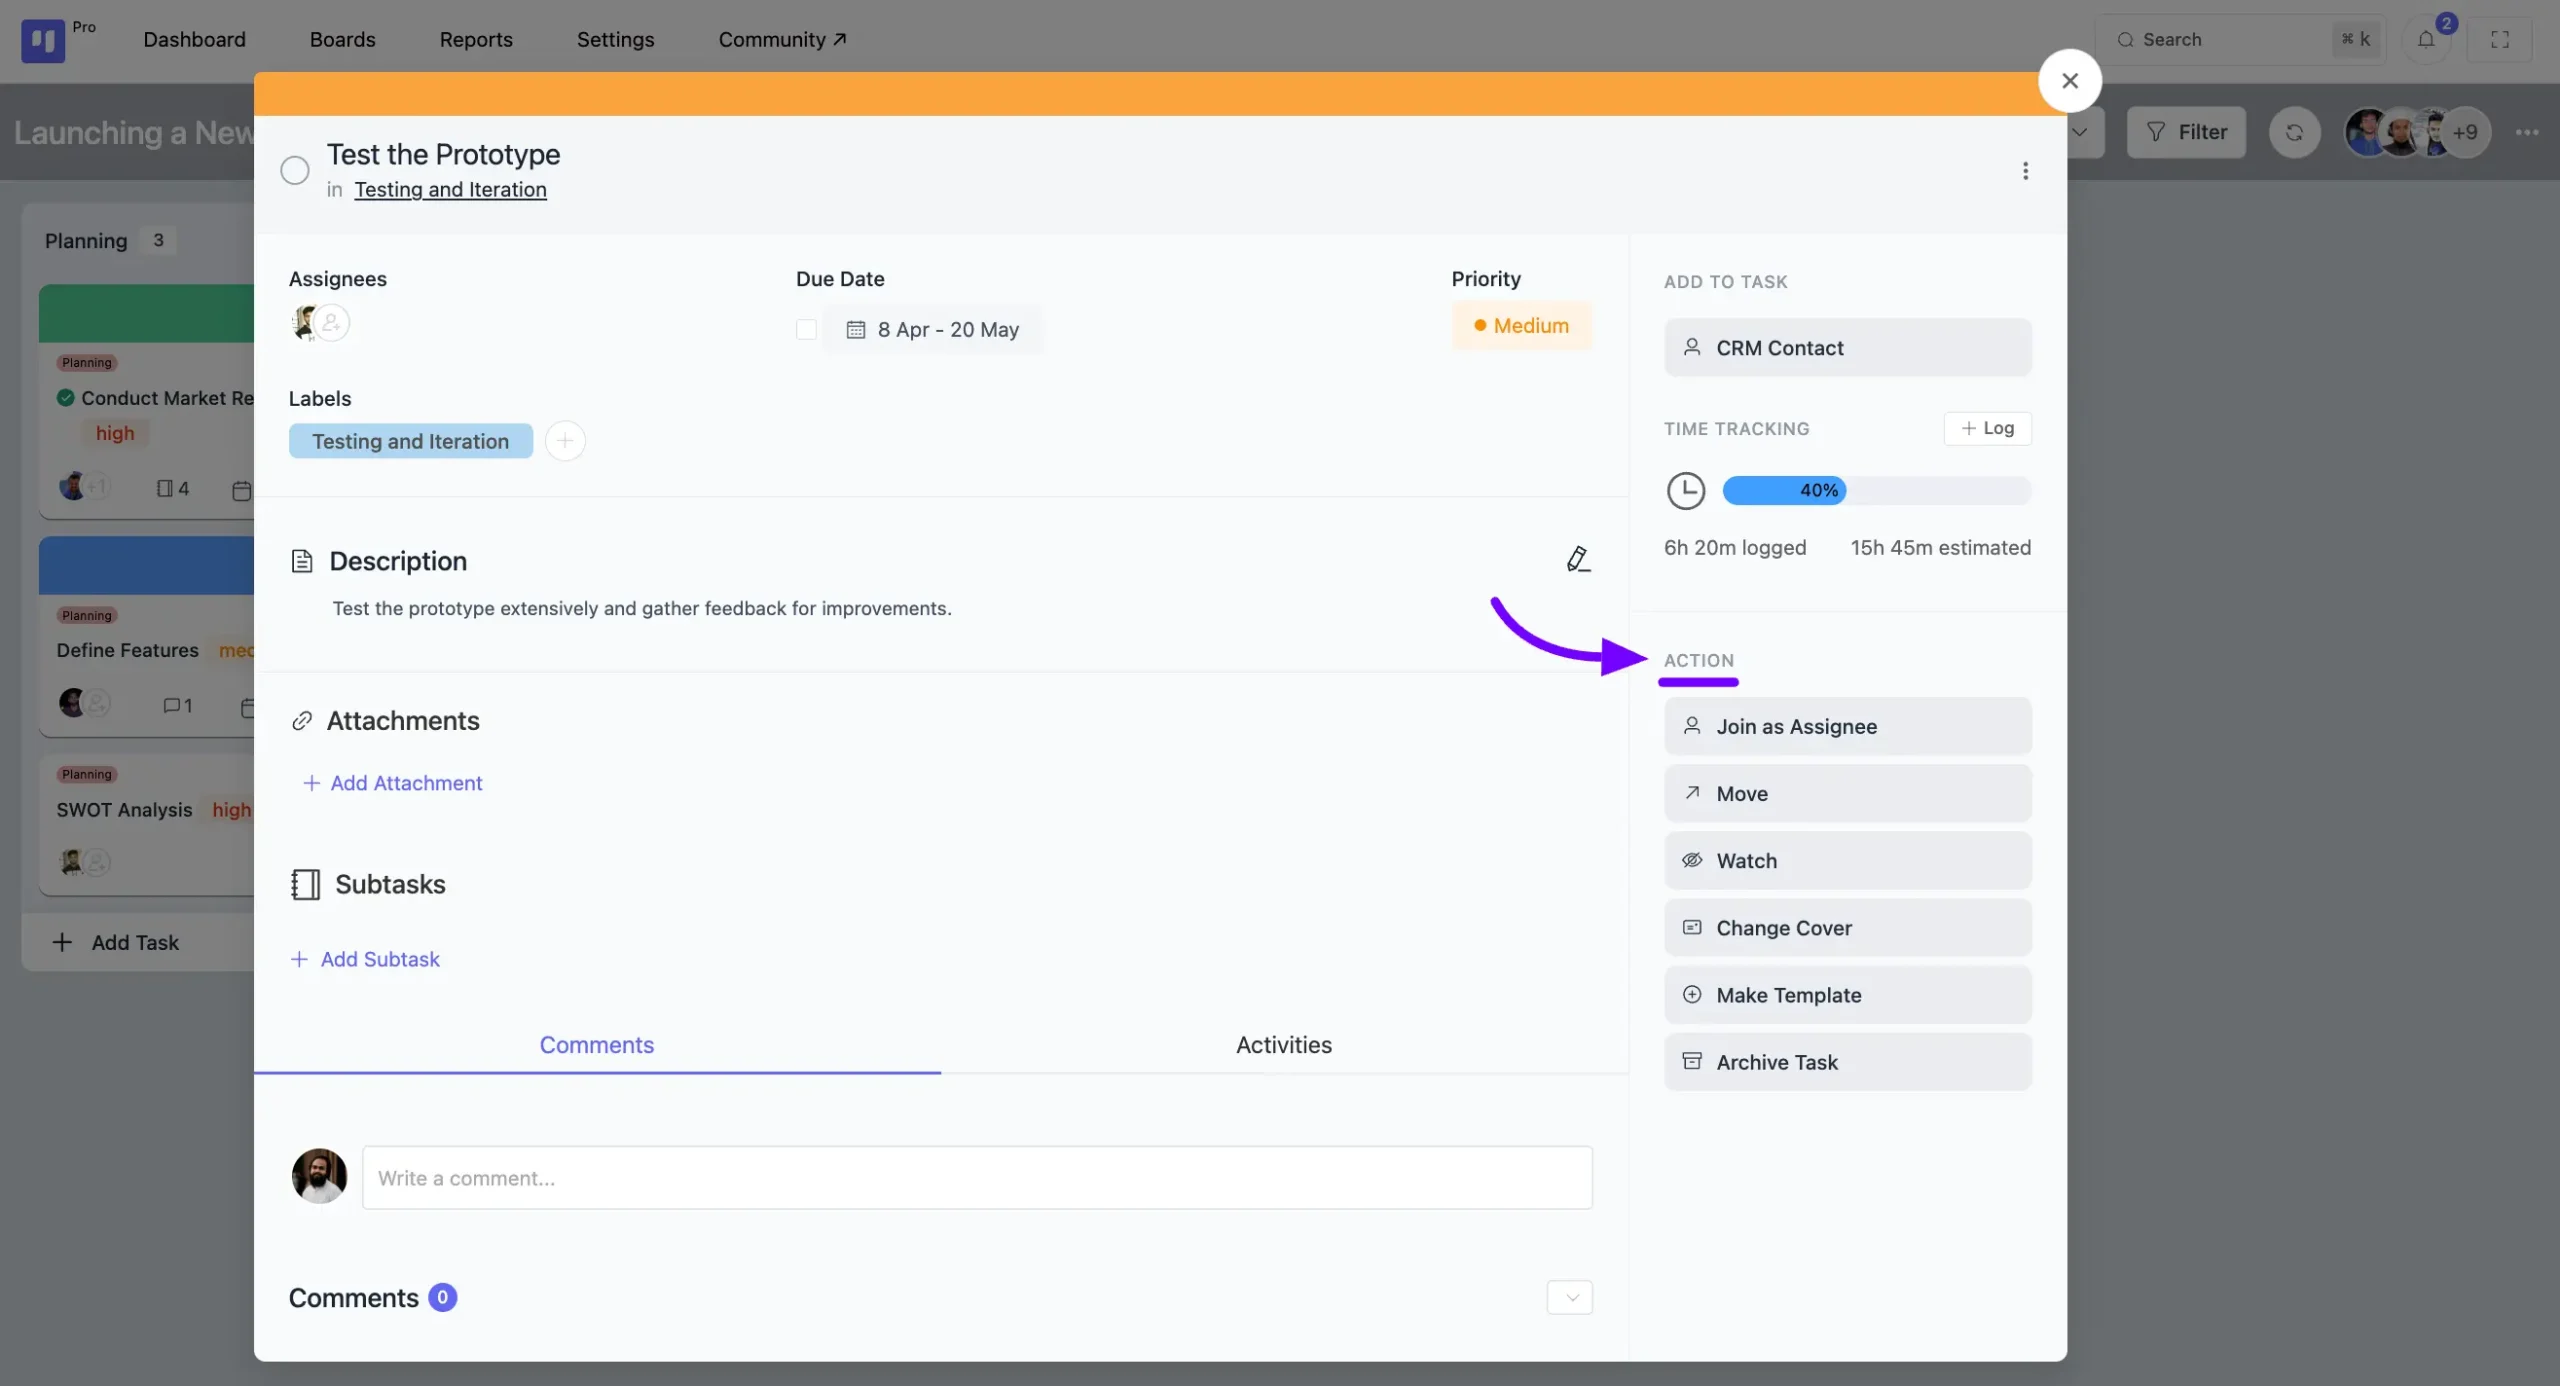The height and width of the screenshot is (1386, 2560).
Task: Expand the Comments section chevron
Action: [x=1570, y=1297]
